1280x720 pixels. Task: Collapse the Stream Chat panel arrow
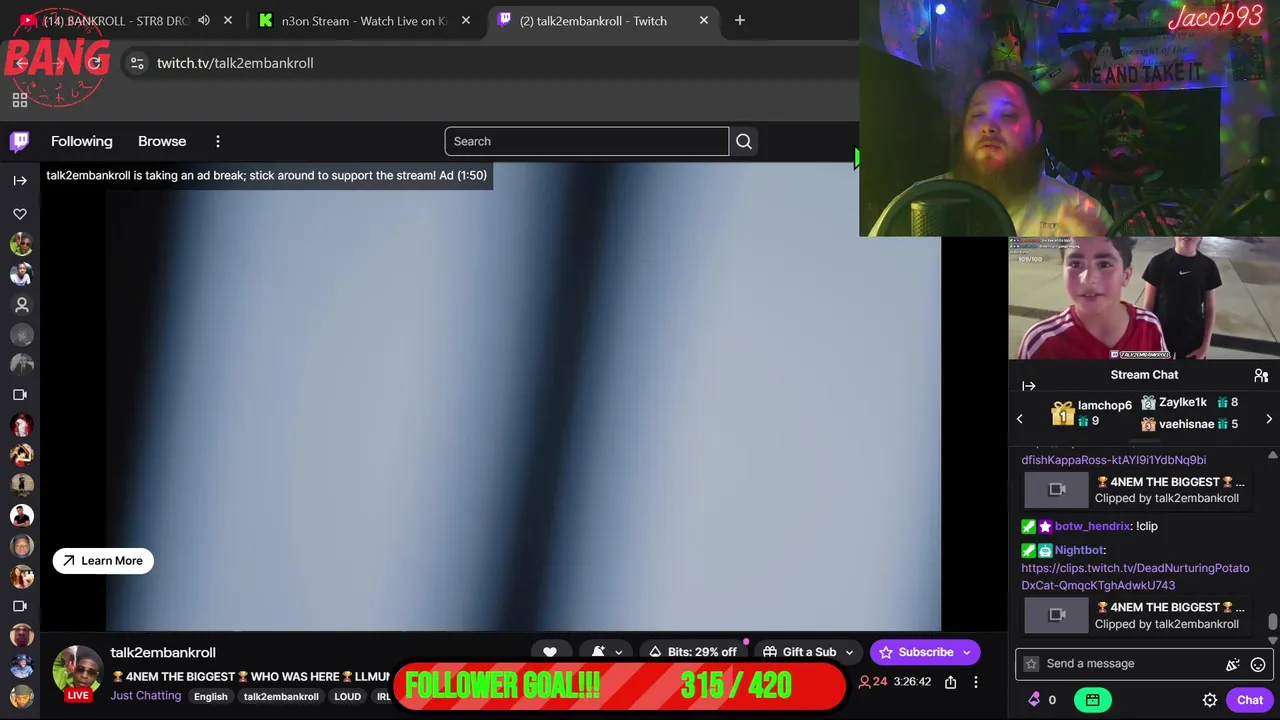pyautogui.click(x=1029, y=386)
